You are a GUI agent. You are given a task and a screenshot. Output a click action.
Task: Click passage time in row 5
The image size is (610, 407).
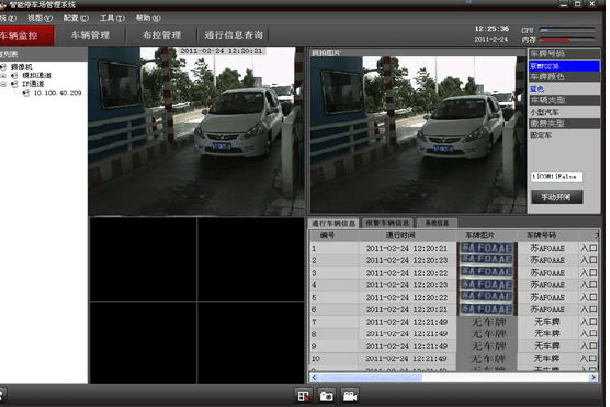pos(407,297)
